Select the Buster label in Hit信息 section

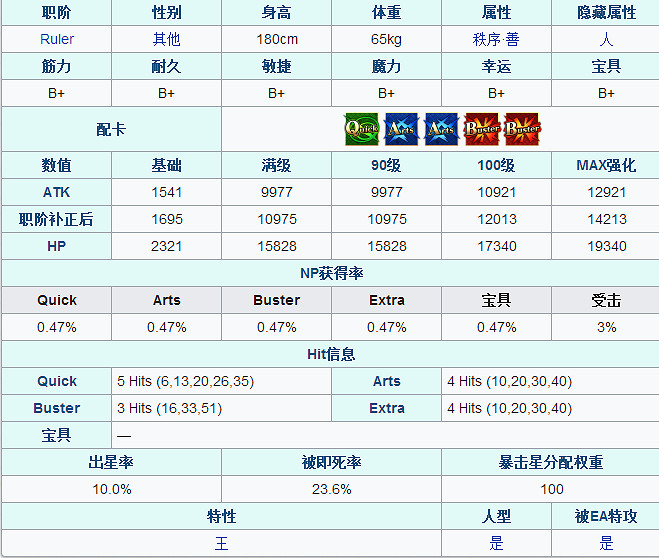coord(57,408)
